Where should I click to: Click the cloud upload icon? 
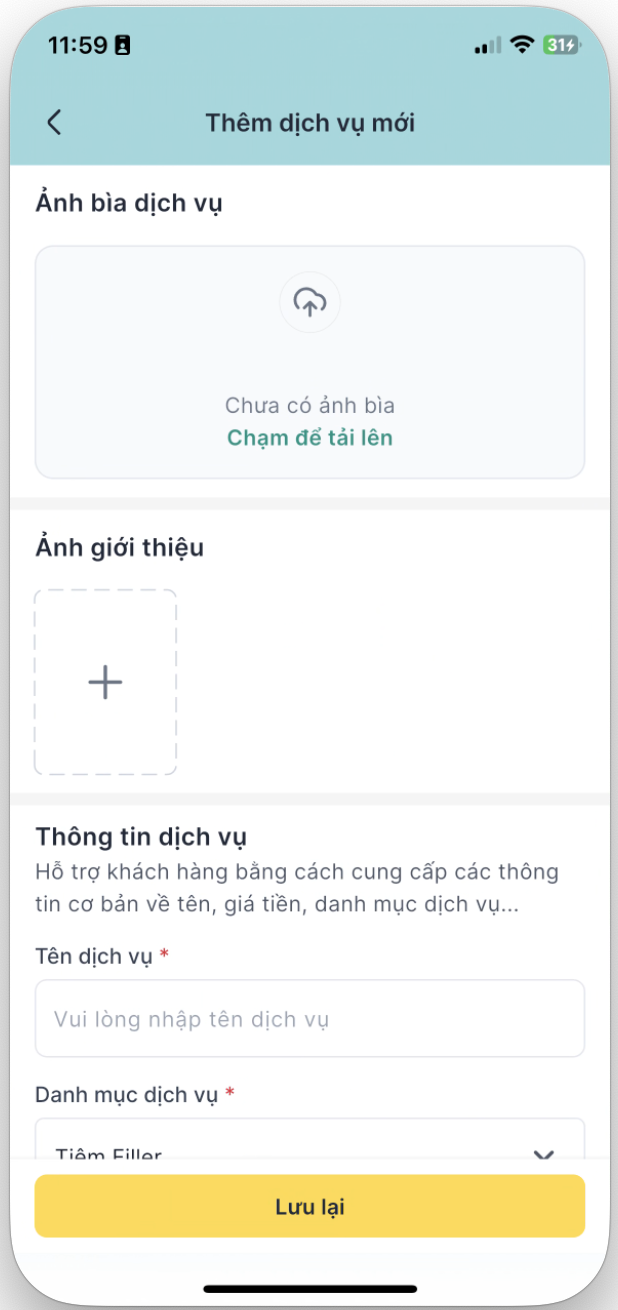coord(310,301)
